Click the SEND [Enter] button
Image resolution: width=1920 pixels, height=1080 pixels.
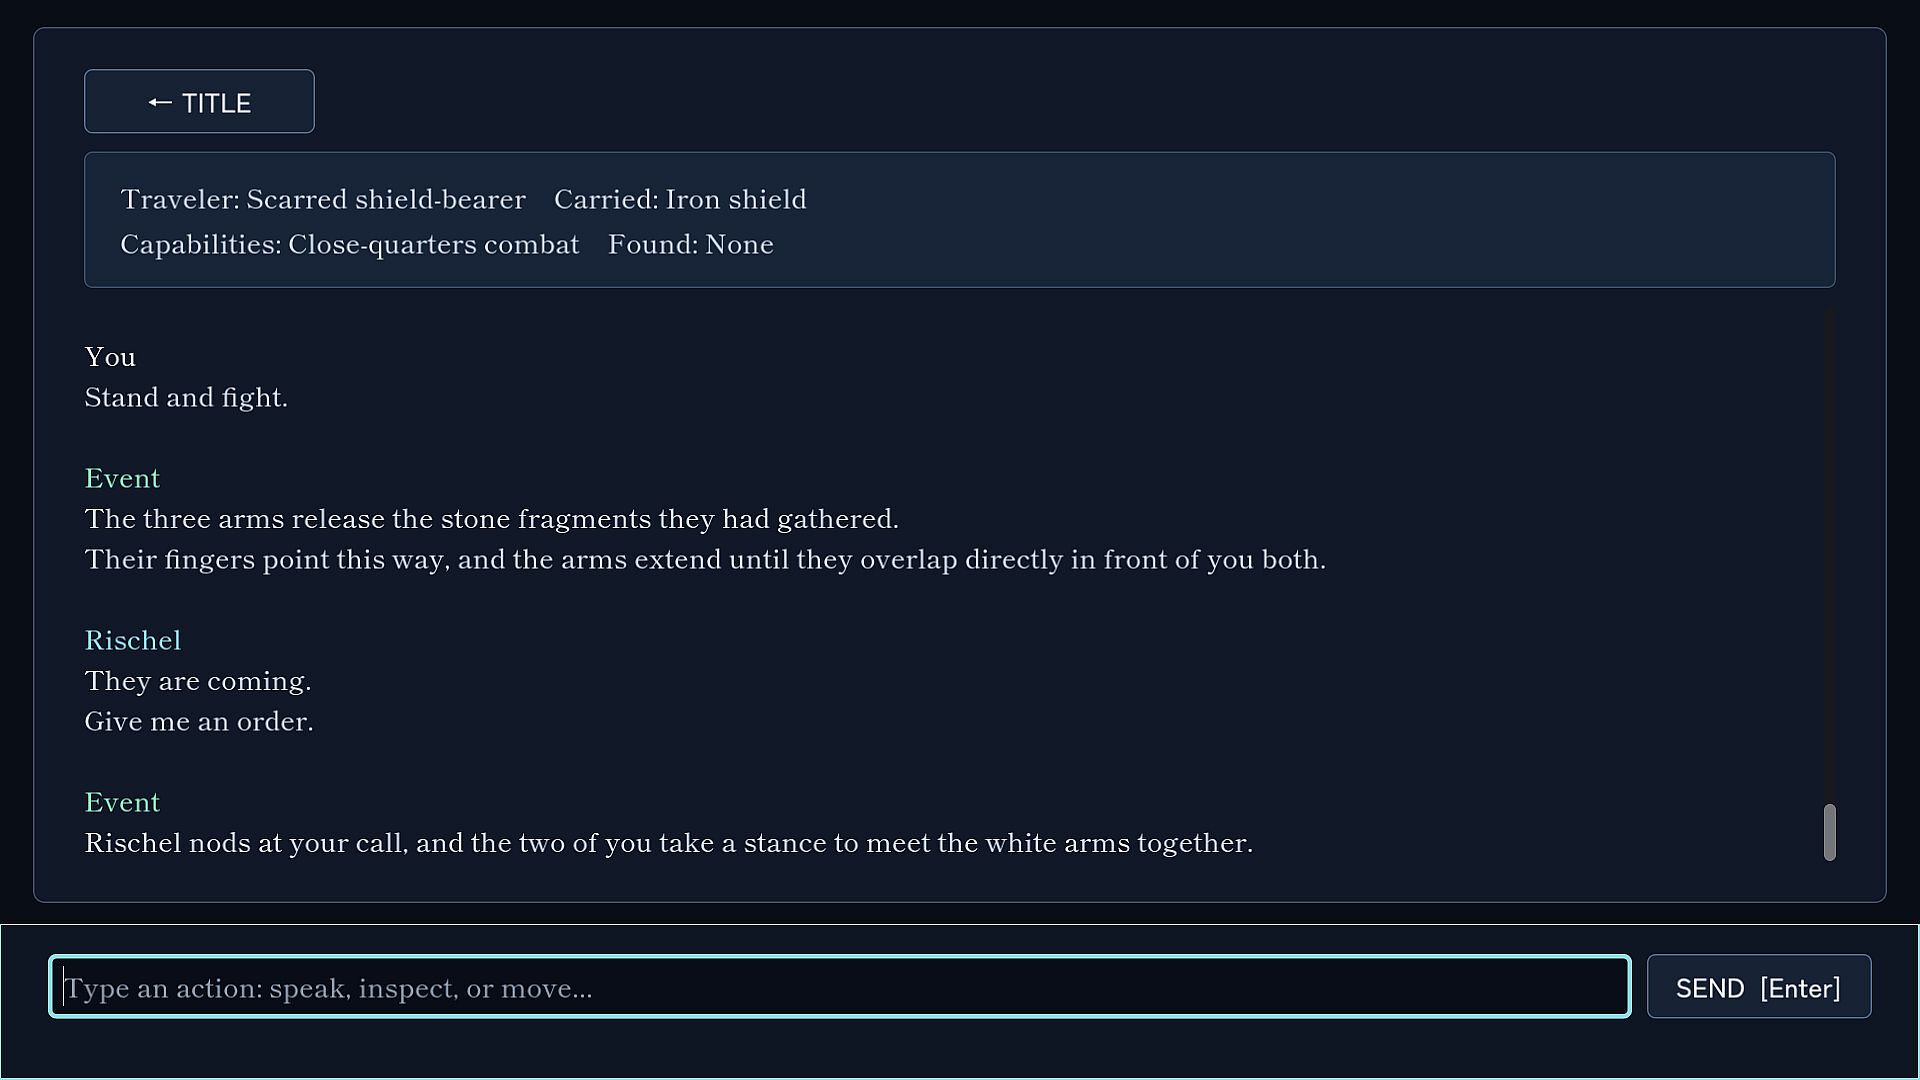[1759, 987]
